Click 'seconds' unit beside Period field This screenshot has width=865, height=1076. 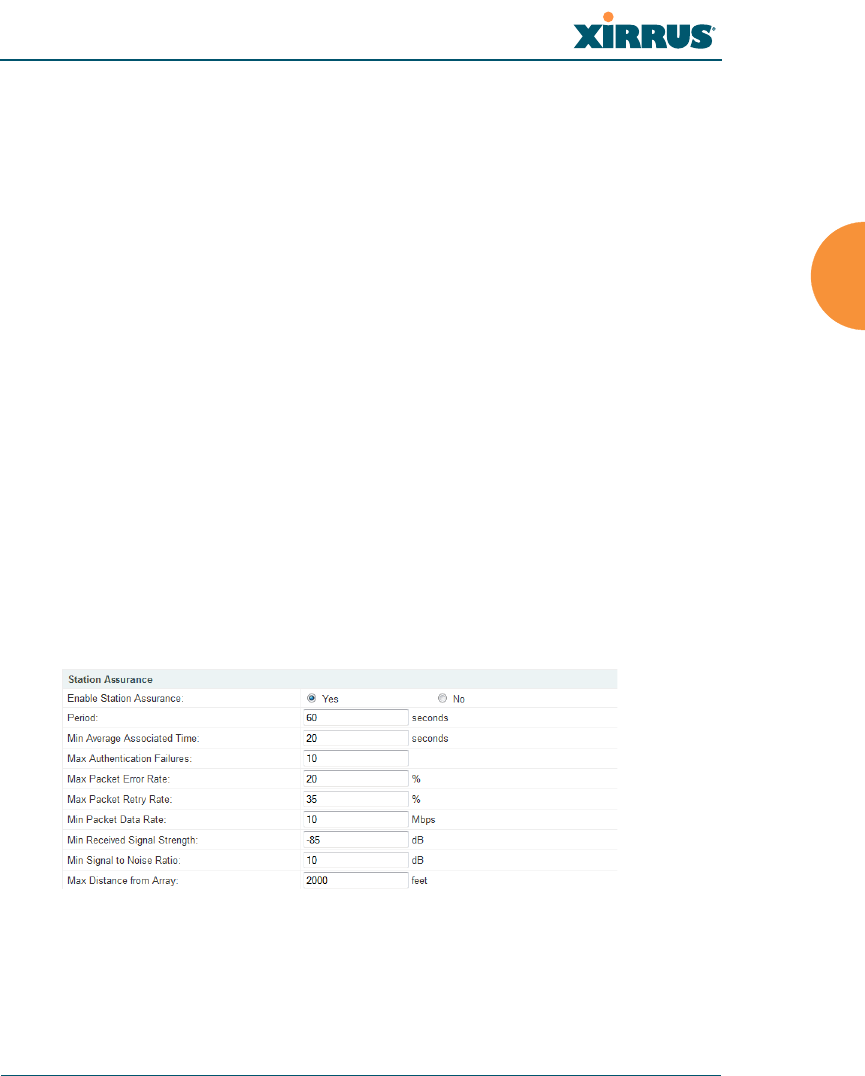[430, 718]
